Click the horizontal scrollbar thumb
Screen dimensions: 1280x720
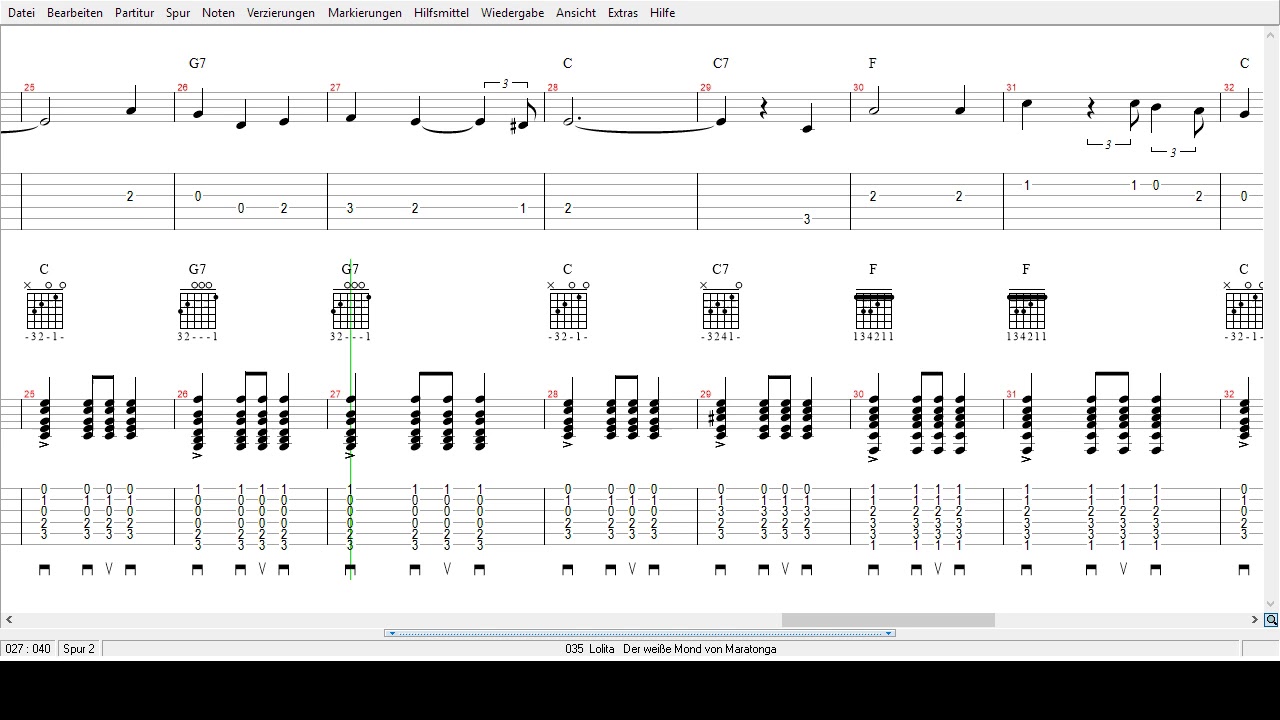pyautogui.click(x=888, y=620)
